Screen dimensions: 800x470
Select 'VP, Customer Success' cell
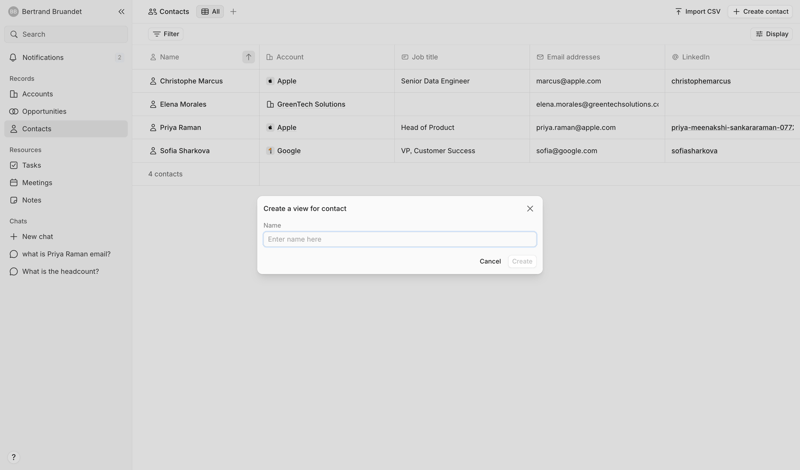[462, 151]
